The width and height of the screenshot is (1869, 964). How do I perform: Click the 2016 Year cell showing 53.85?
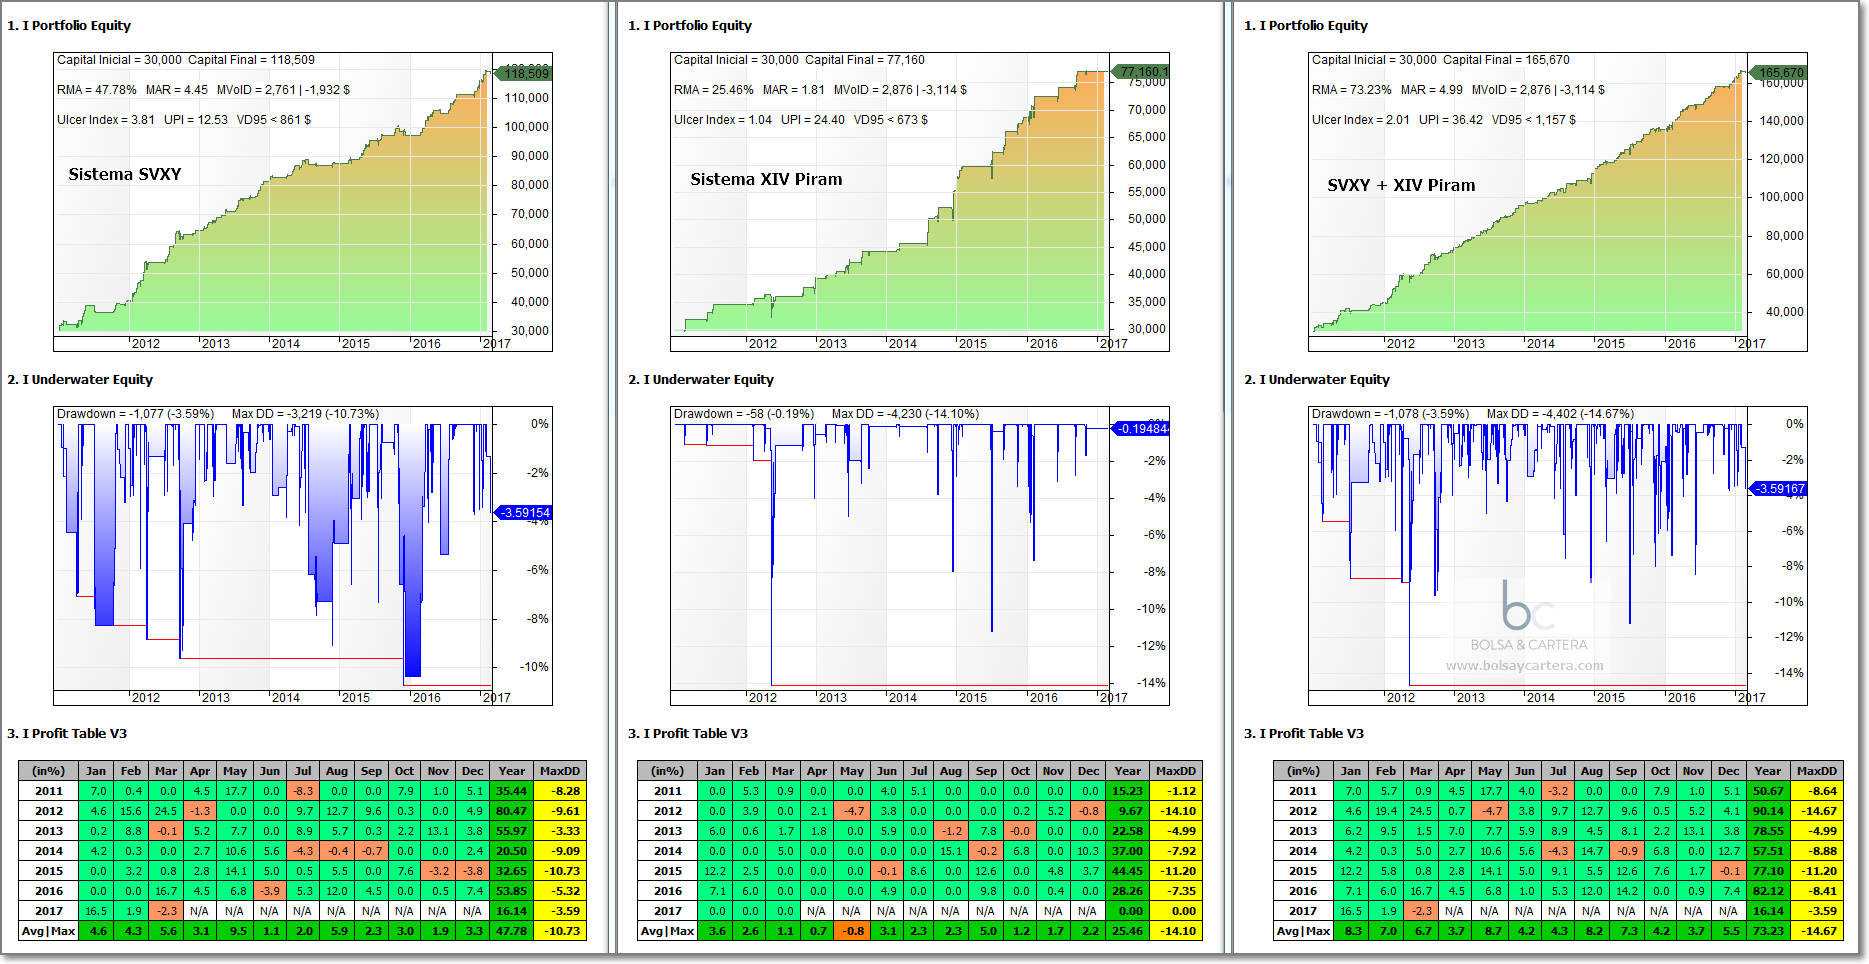[512, 891]
